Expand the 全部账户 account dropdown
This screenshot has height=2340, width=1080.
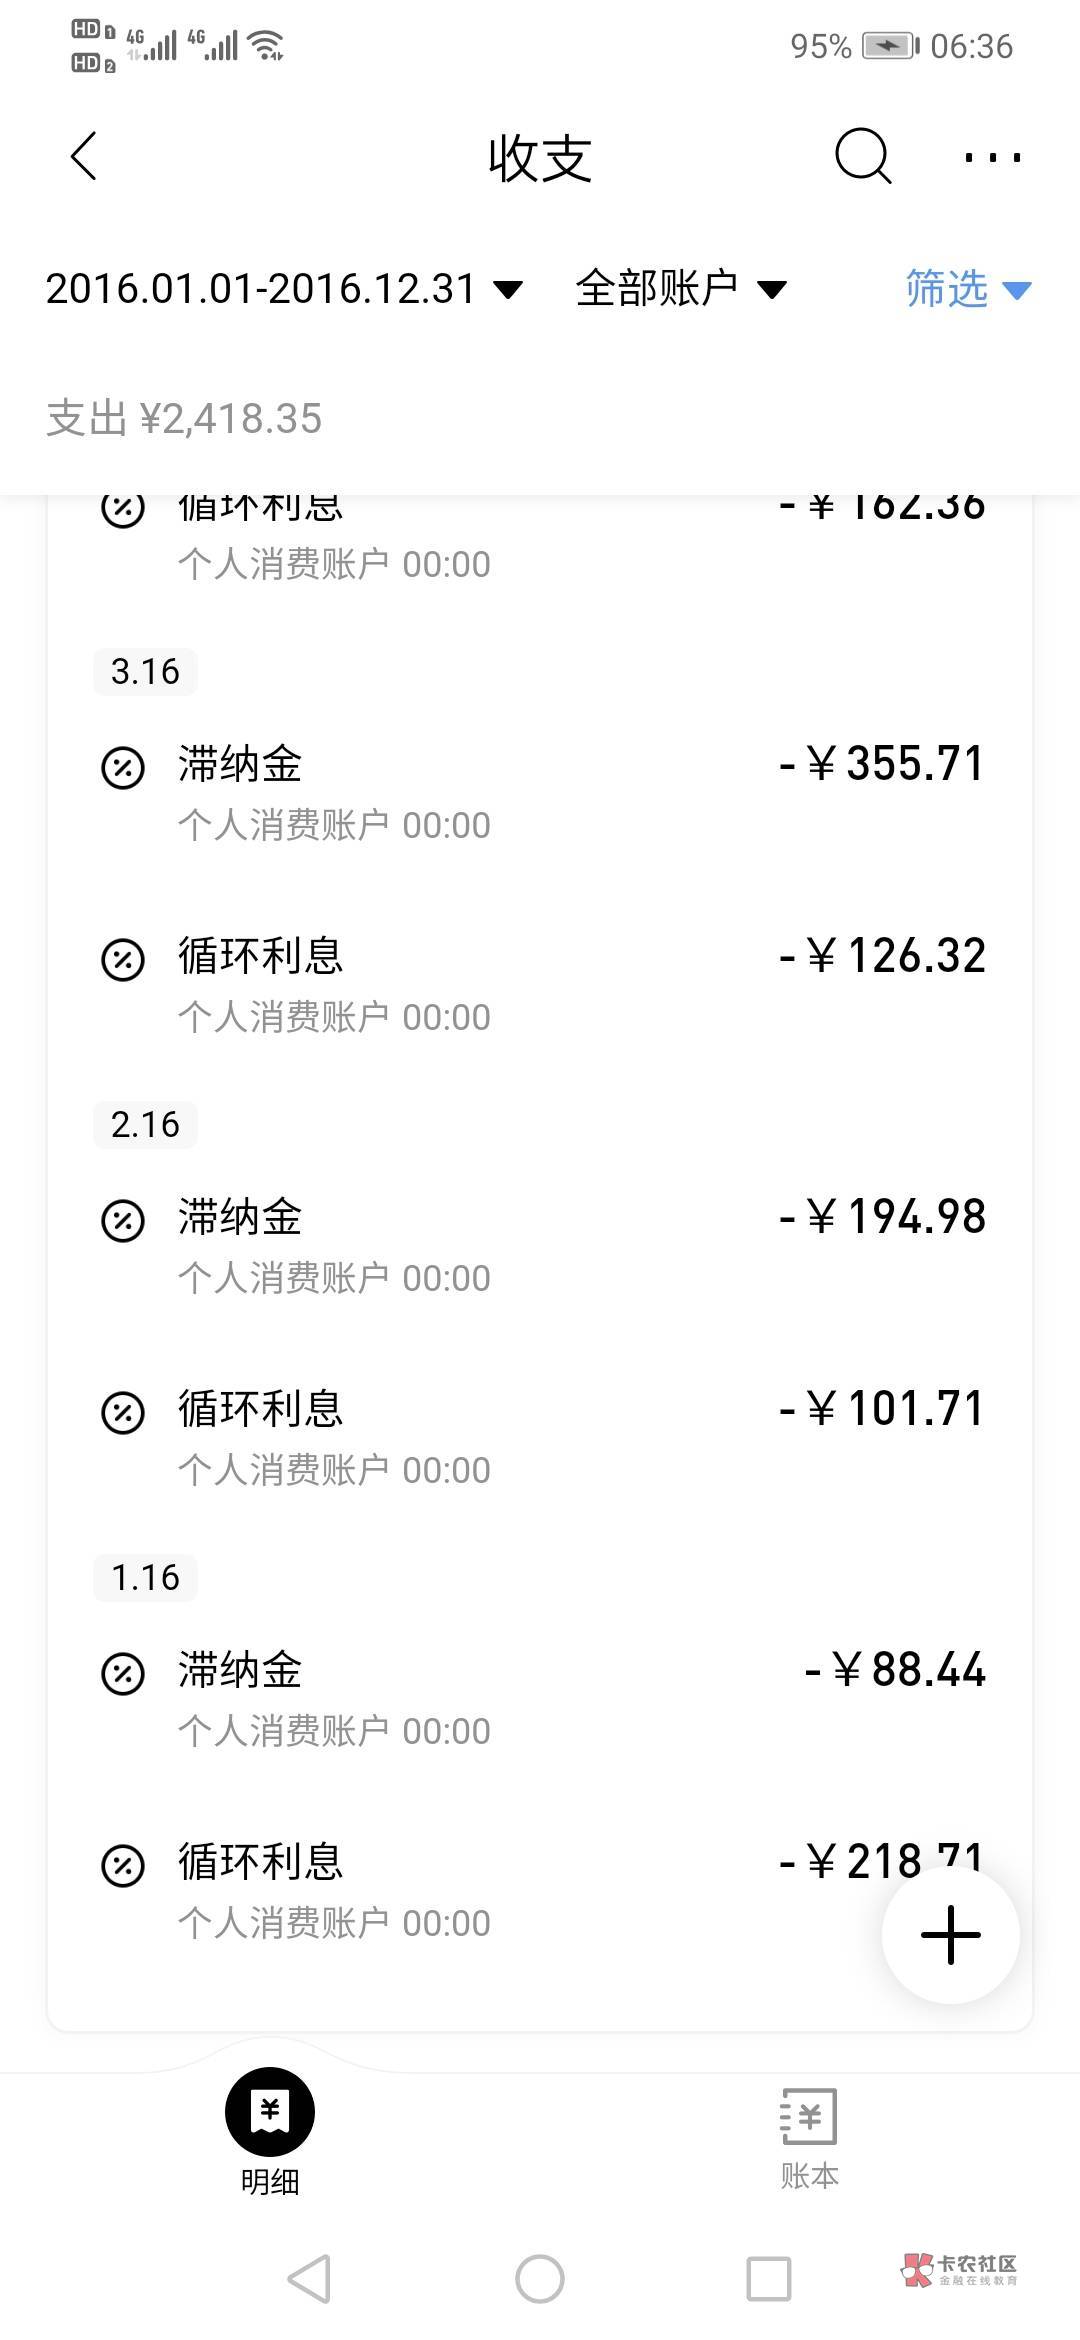click(x=680, y=289)
